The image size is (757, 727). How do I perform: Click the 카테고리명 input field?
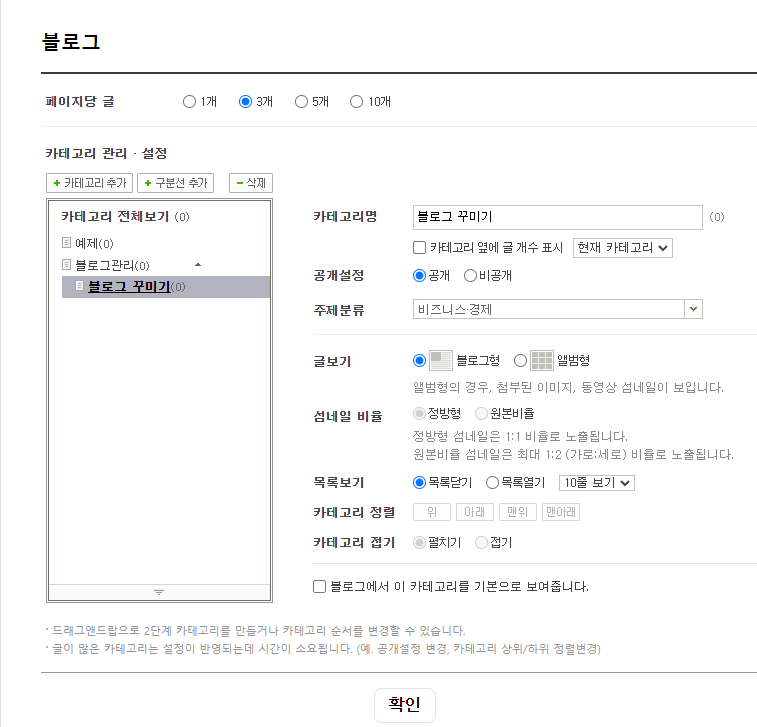click(558, 217)
